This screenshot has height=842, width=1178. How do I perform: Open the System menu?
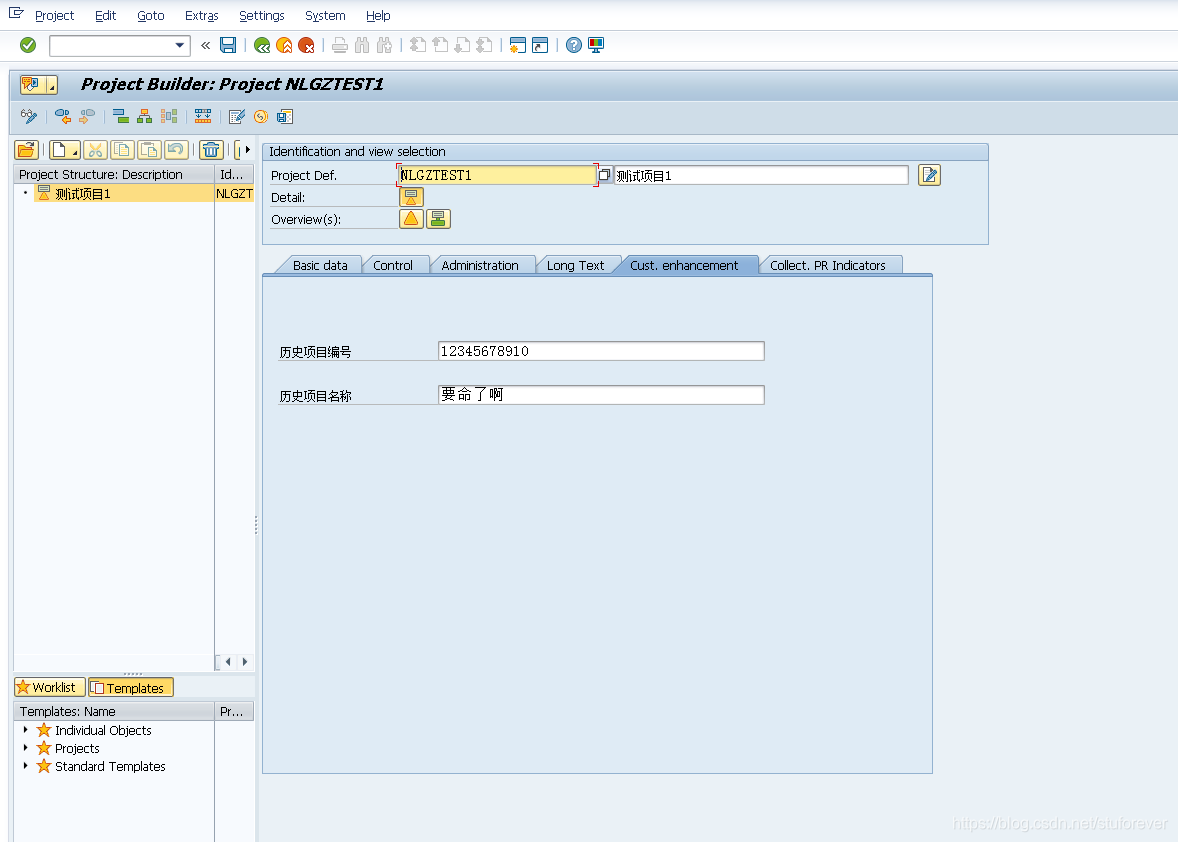pos(325,16)
